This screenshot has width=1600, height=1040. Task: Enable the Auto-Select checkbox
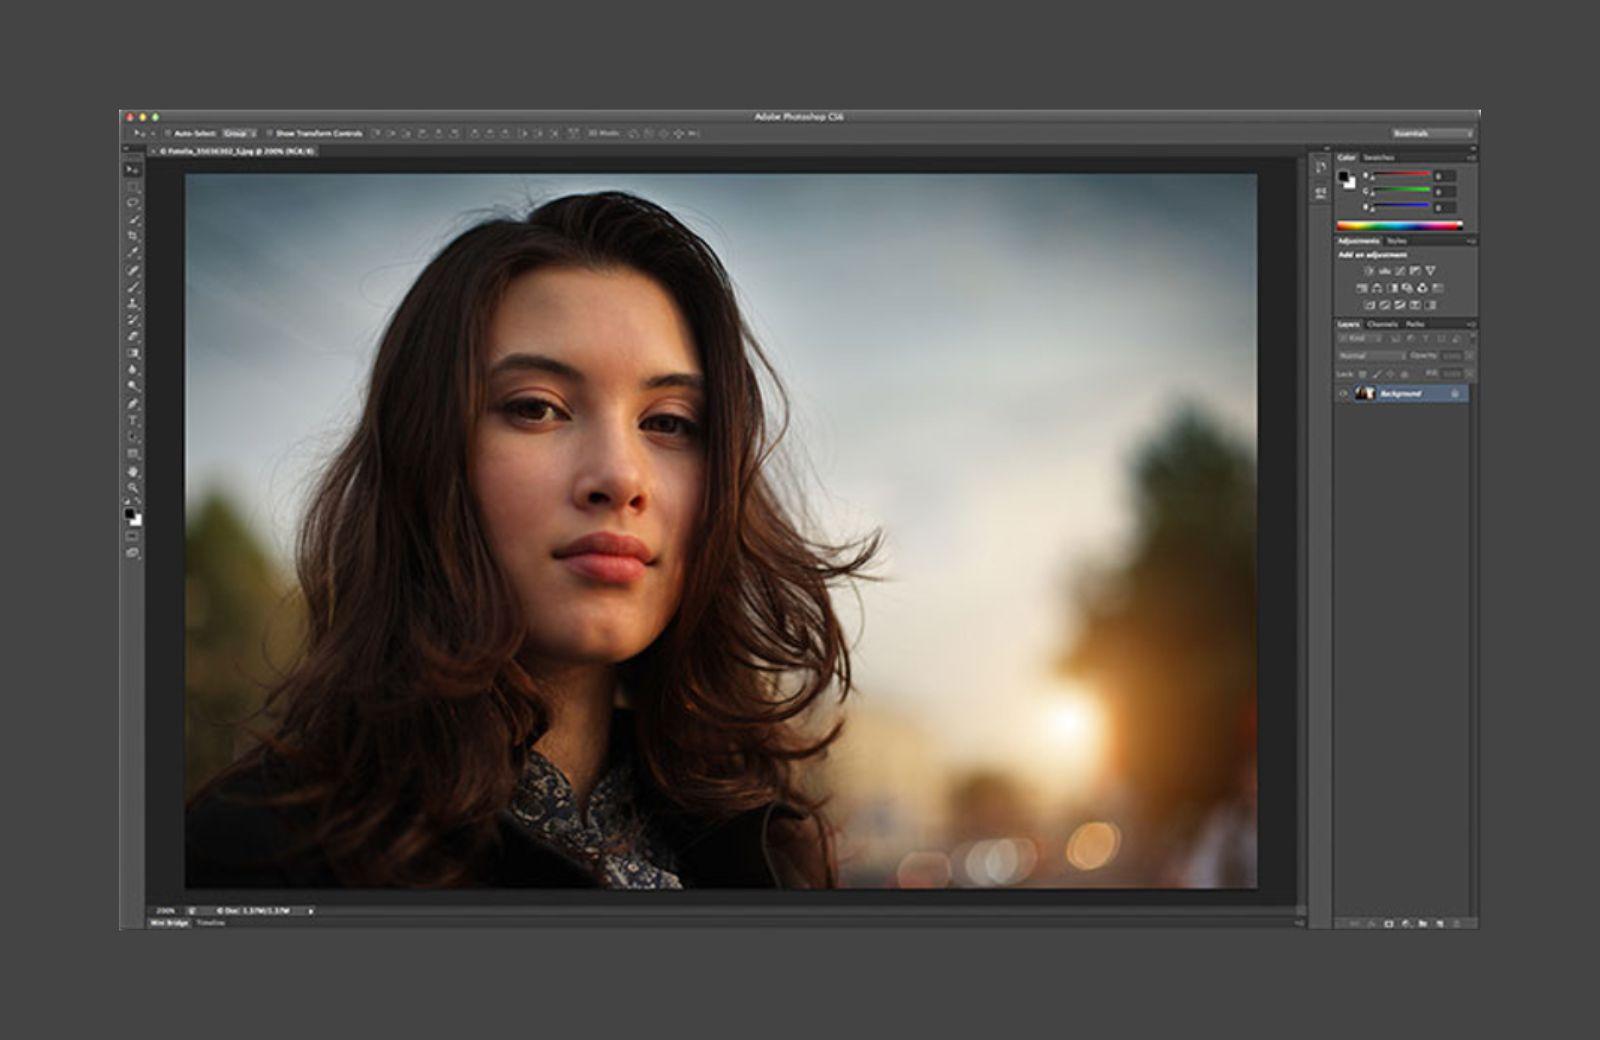(x=168, y=133)
